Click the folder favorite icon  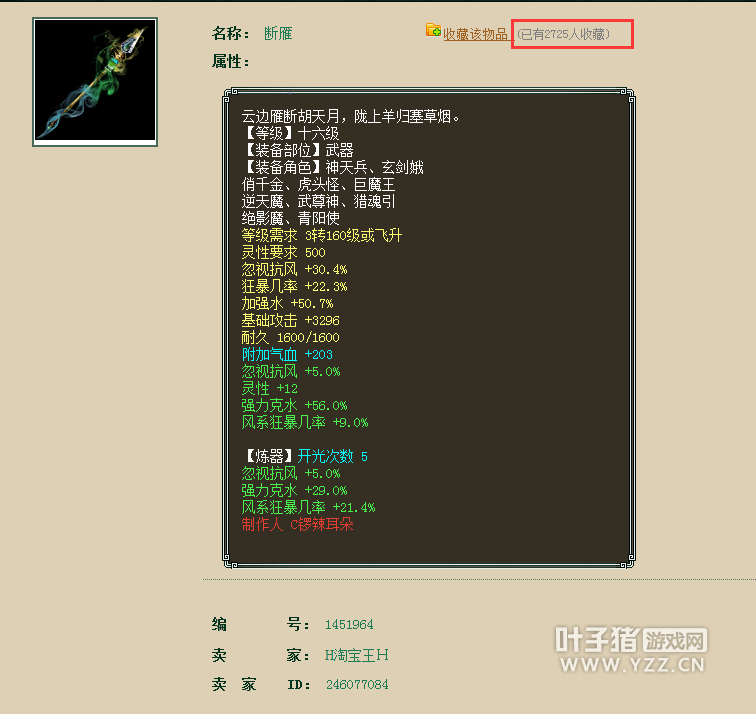tap(433, 30)
